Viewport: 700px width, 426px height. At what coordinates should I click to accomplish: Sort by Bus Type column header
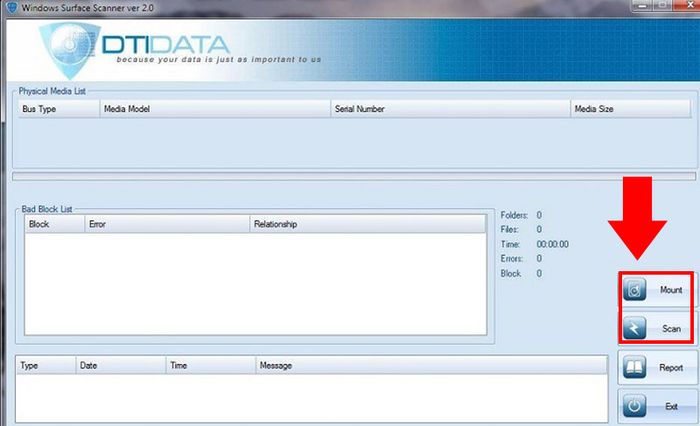[x=59, y=109]
